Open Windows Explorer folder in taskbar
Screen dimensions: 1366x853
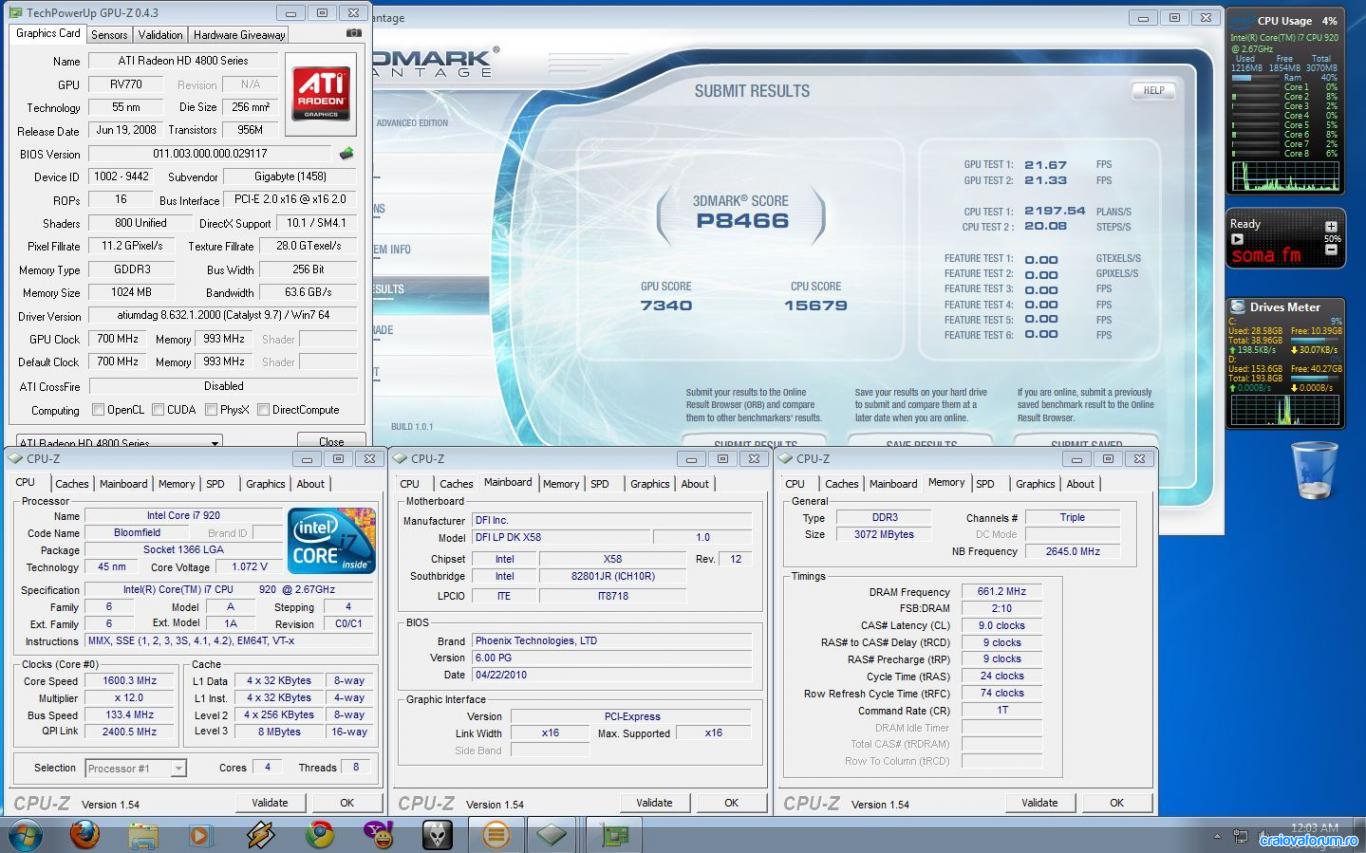point(144,834)
